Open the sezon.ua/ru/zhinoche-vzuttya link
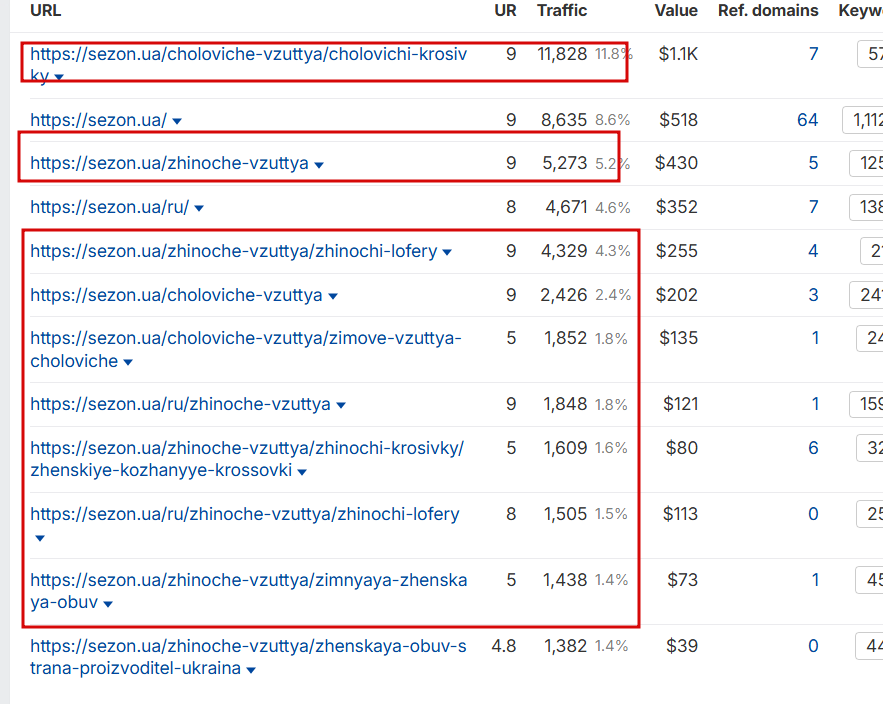The image size is (883, 704). tap(180, 404)
